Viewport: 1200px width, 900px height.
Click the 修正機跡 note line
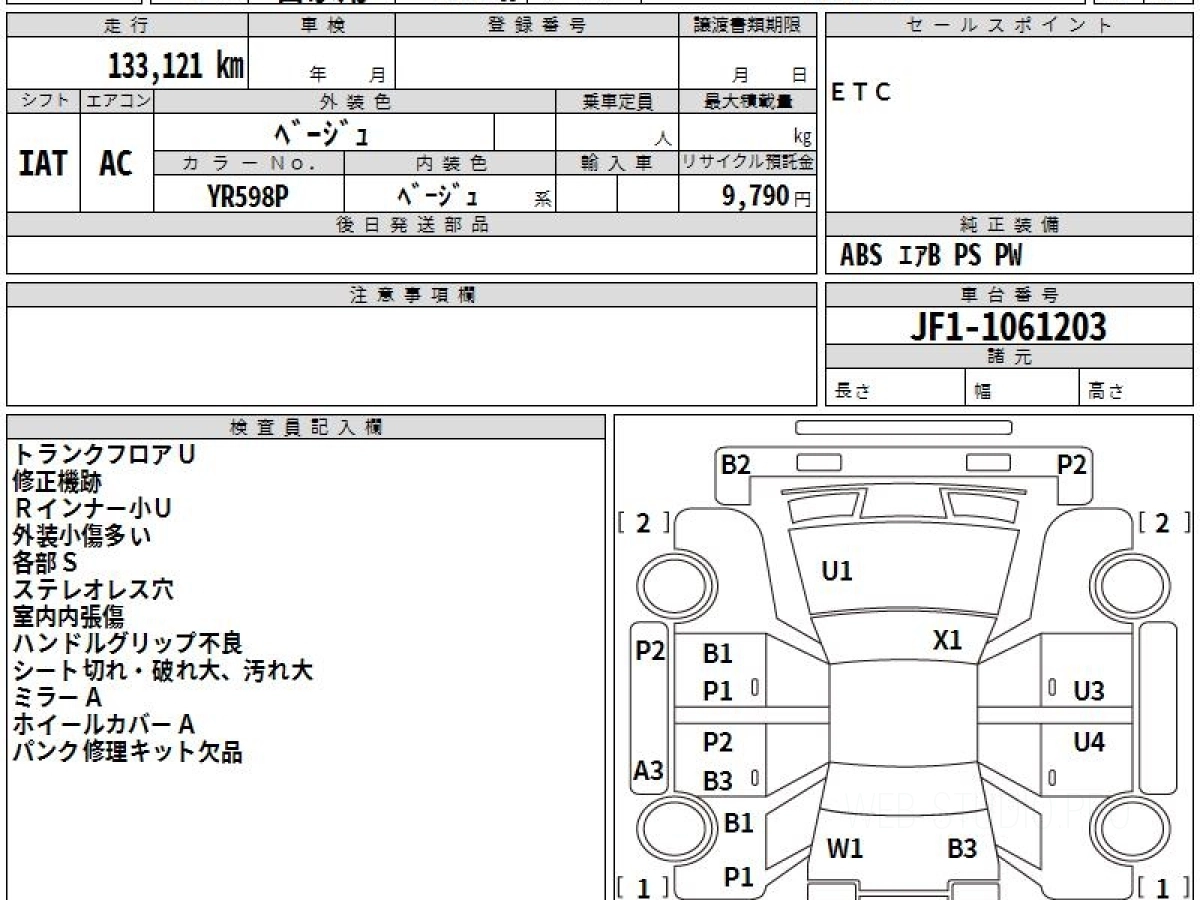tap(57, 481)
